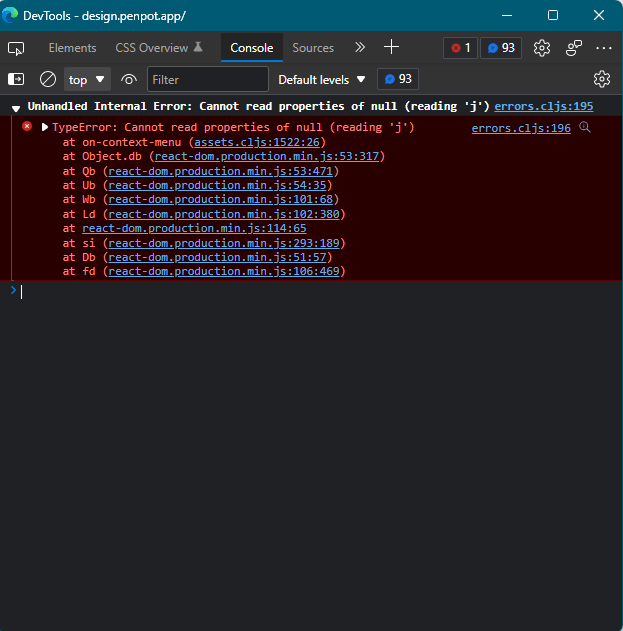Clear console with the circle-slash icon

pos(48,79)
